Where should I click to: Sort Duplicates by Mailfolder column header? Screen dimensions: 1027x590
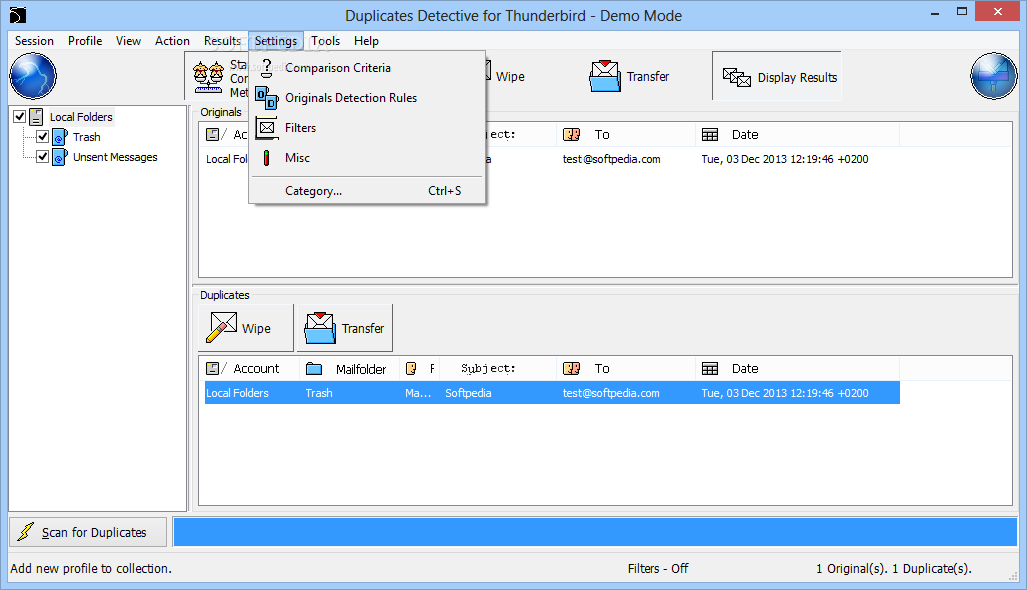[349, 369]
